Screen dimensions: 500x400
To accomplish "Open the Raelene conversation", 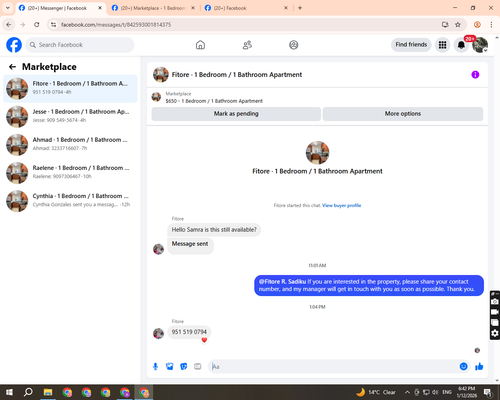I will tap(70, 172).
